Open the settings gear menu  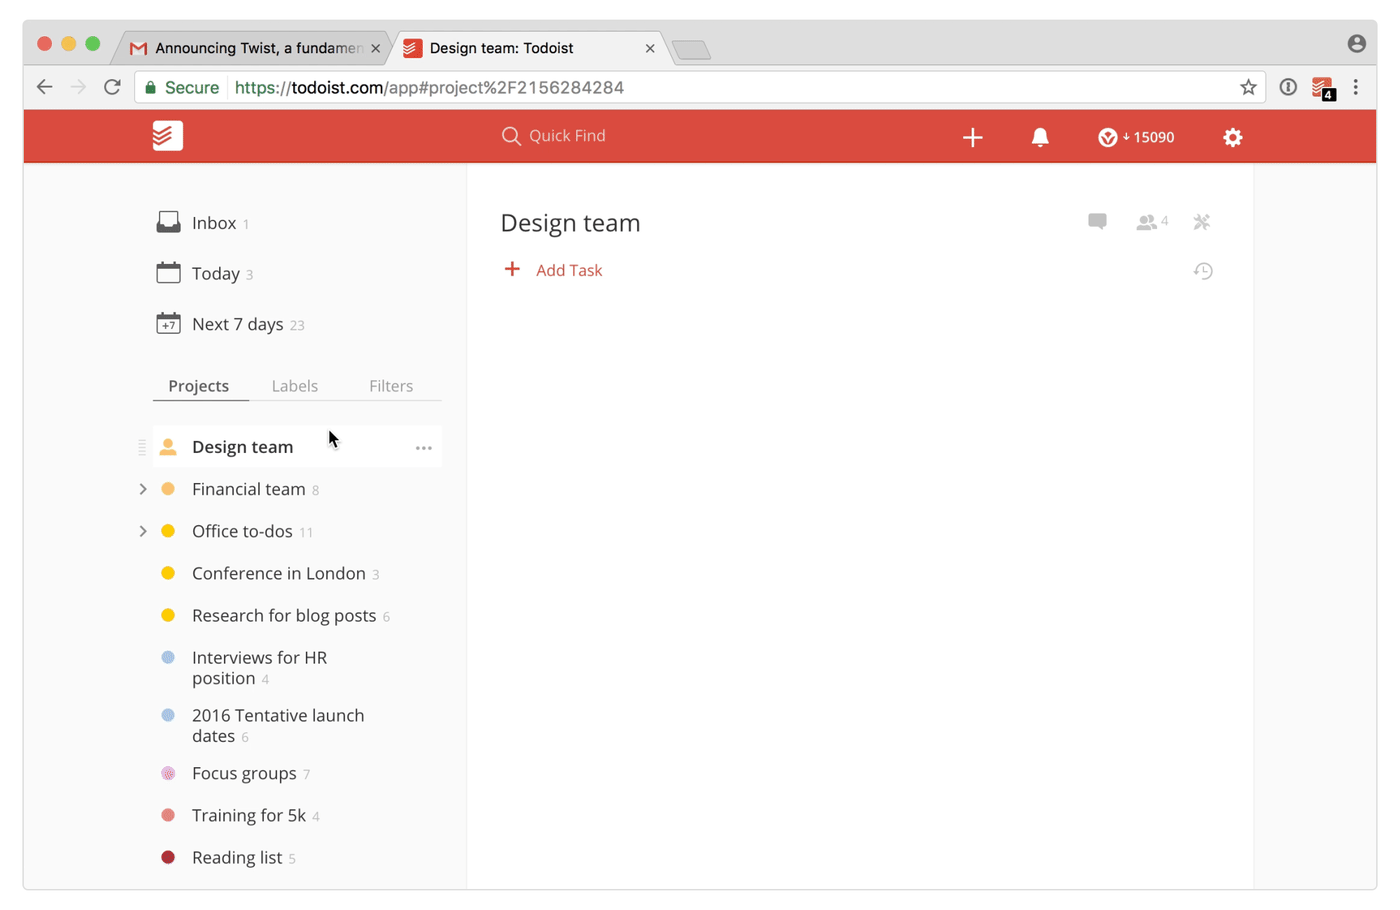[1232, 136]
